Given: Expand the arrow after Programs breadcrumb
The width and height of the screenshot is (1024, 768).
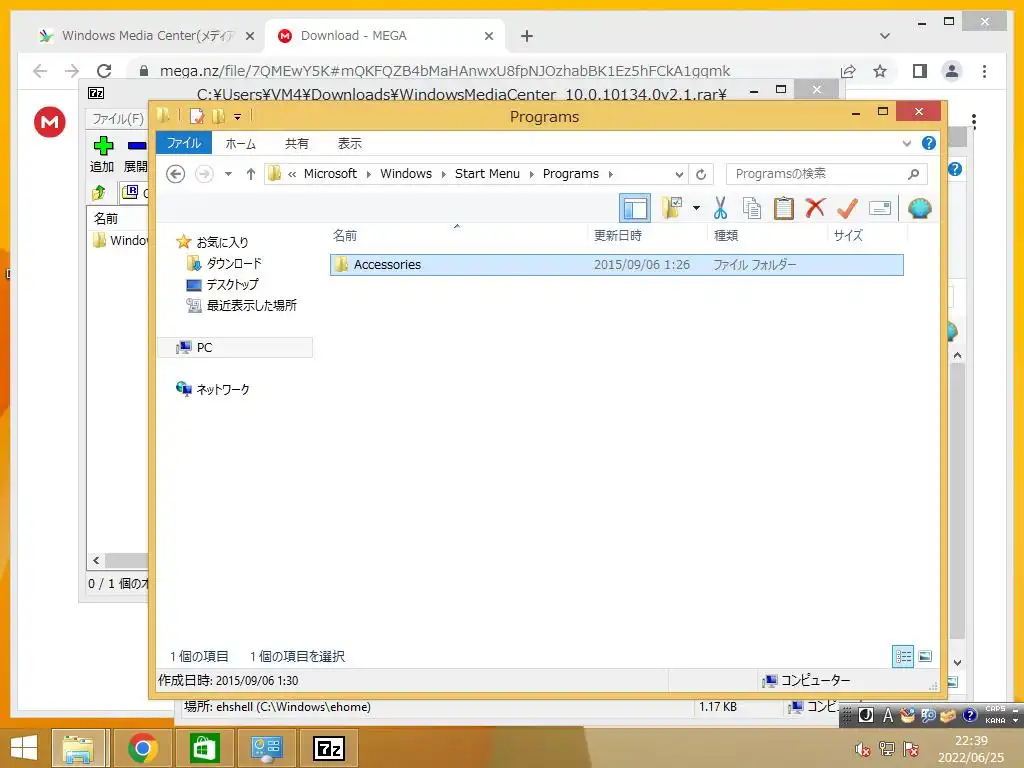Looking at the screenshot, I should click(611, 174).
